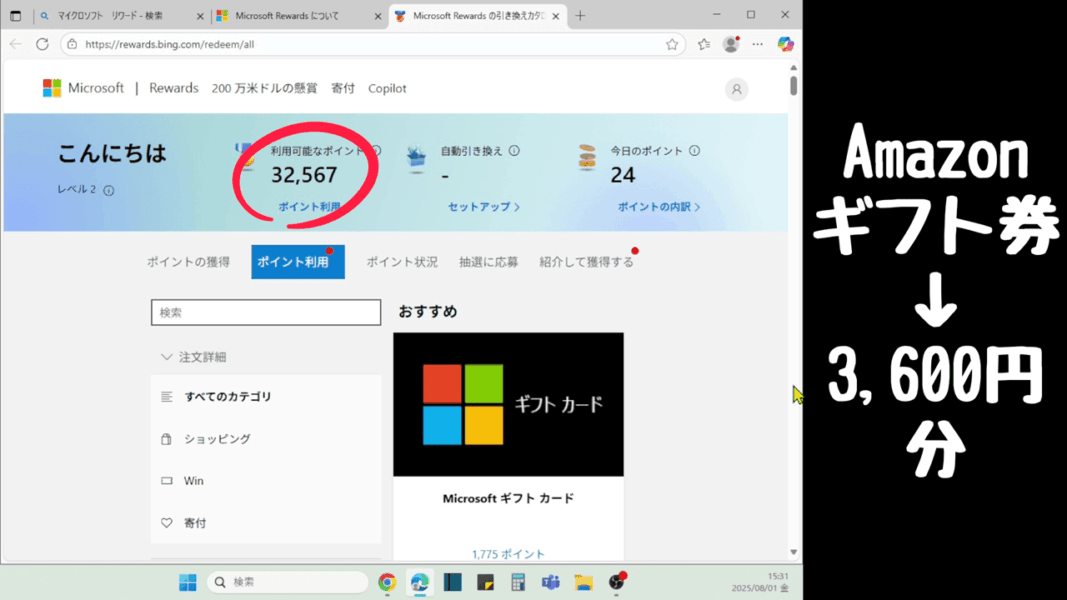Open the 抽選に応募 tab

[489, 261]
